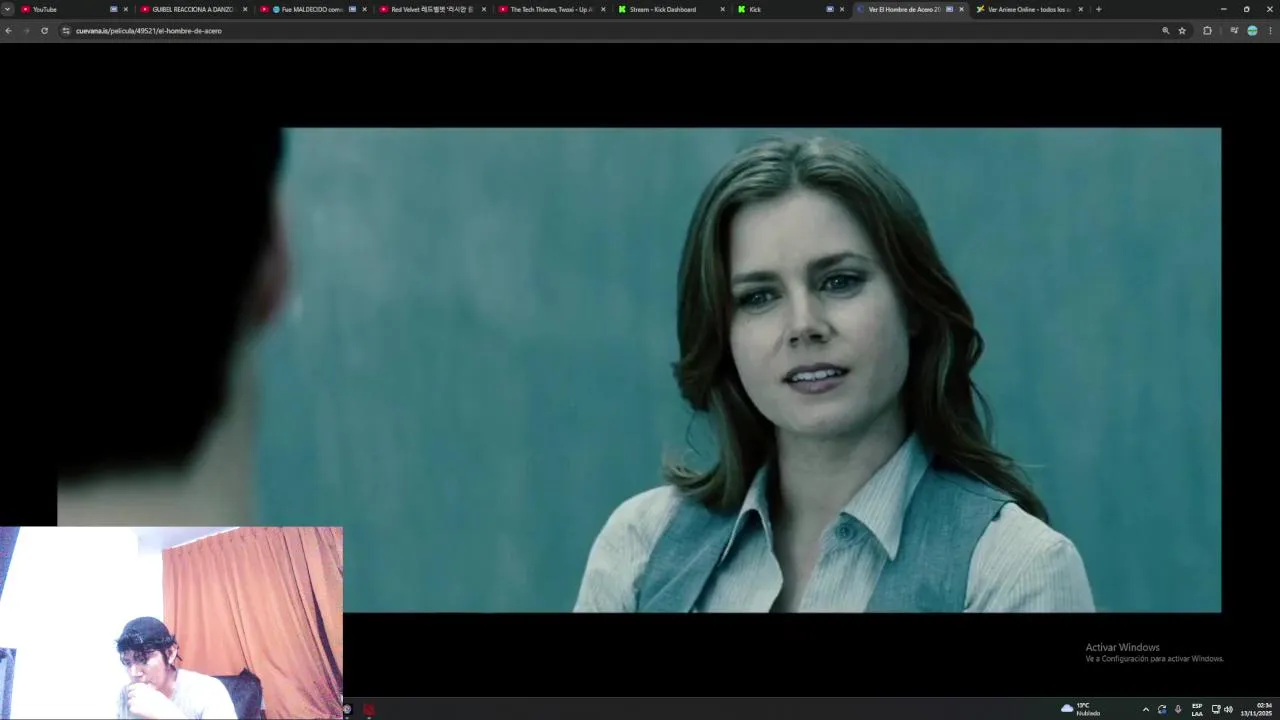Switch to the YouTube tab
Image resolution: width=1280 pixels, height=720 pixels.
75,9
